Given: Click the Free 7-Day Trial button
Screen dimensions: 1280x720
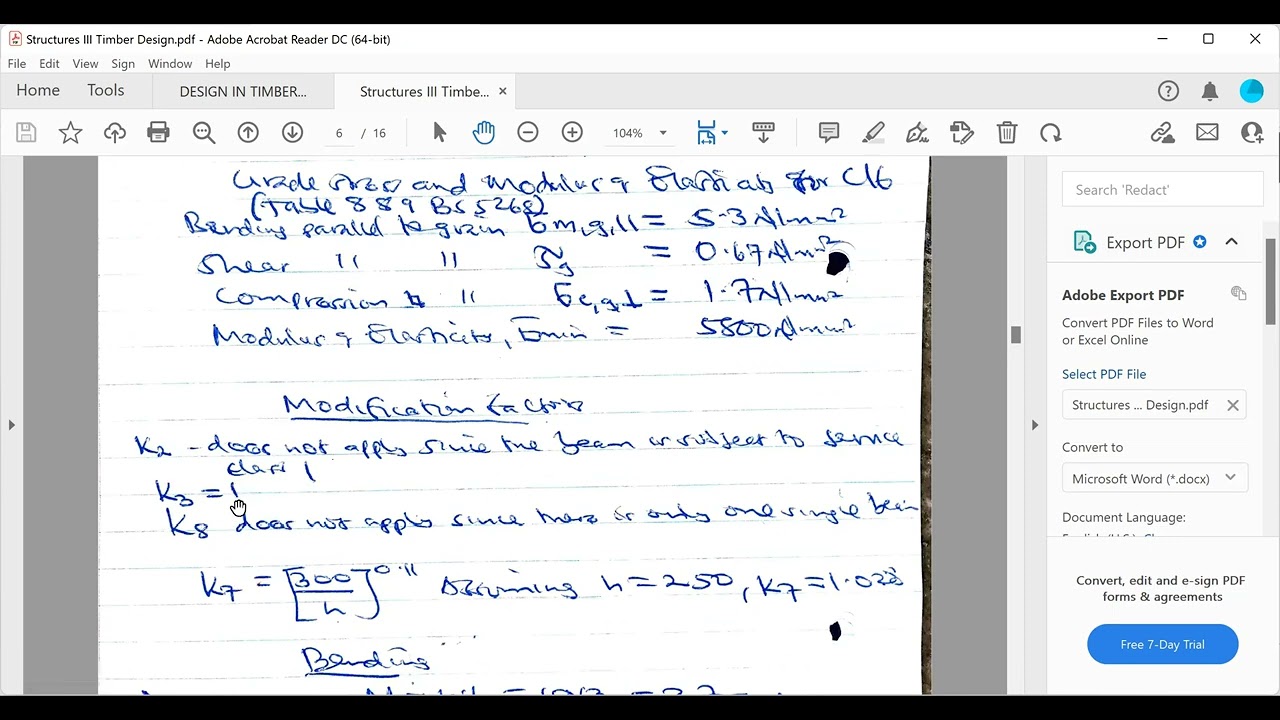Looking at the screenshot, I should tap(1162, 644).
